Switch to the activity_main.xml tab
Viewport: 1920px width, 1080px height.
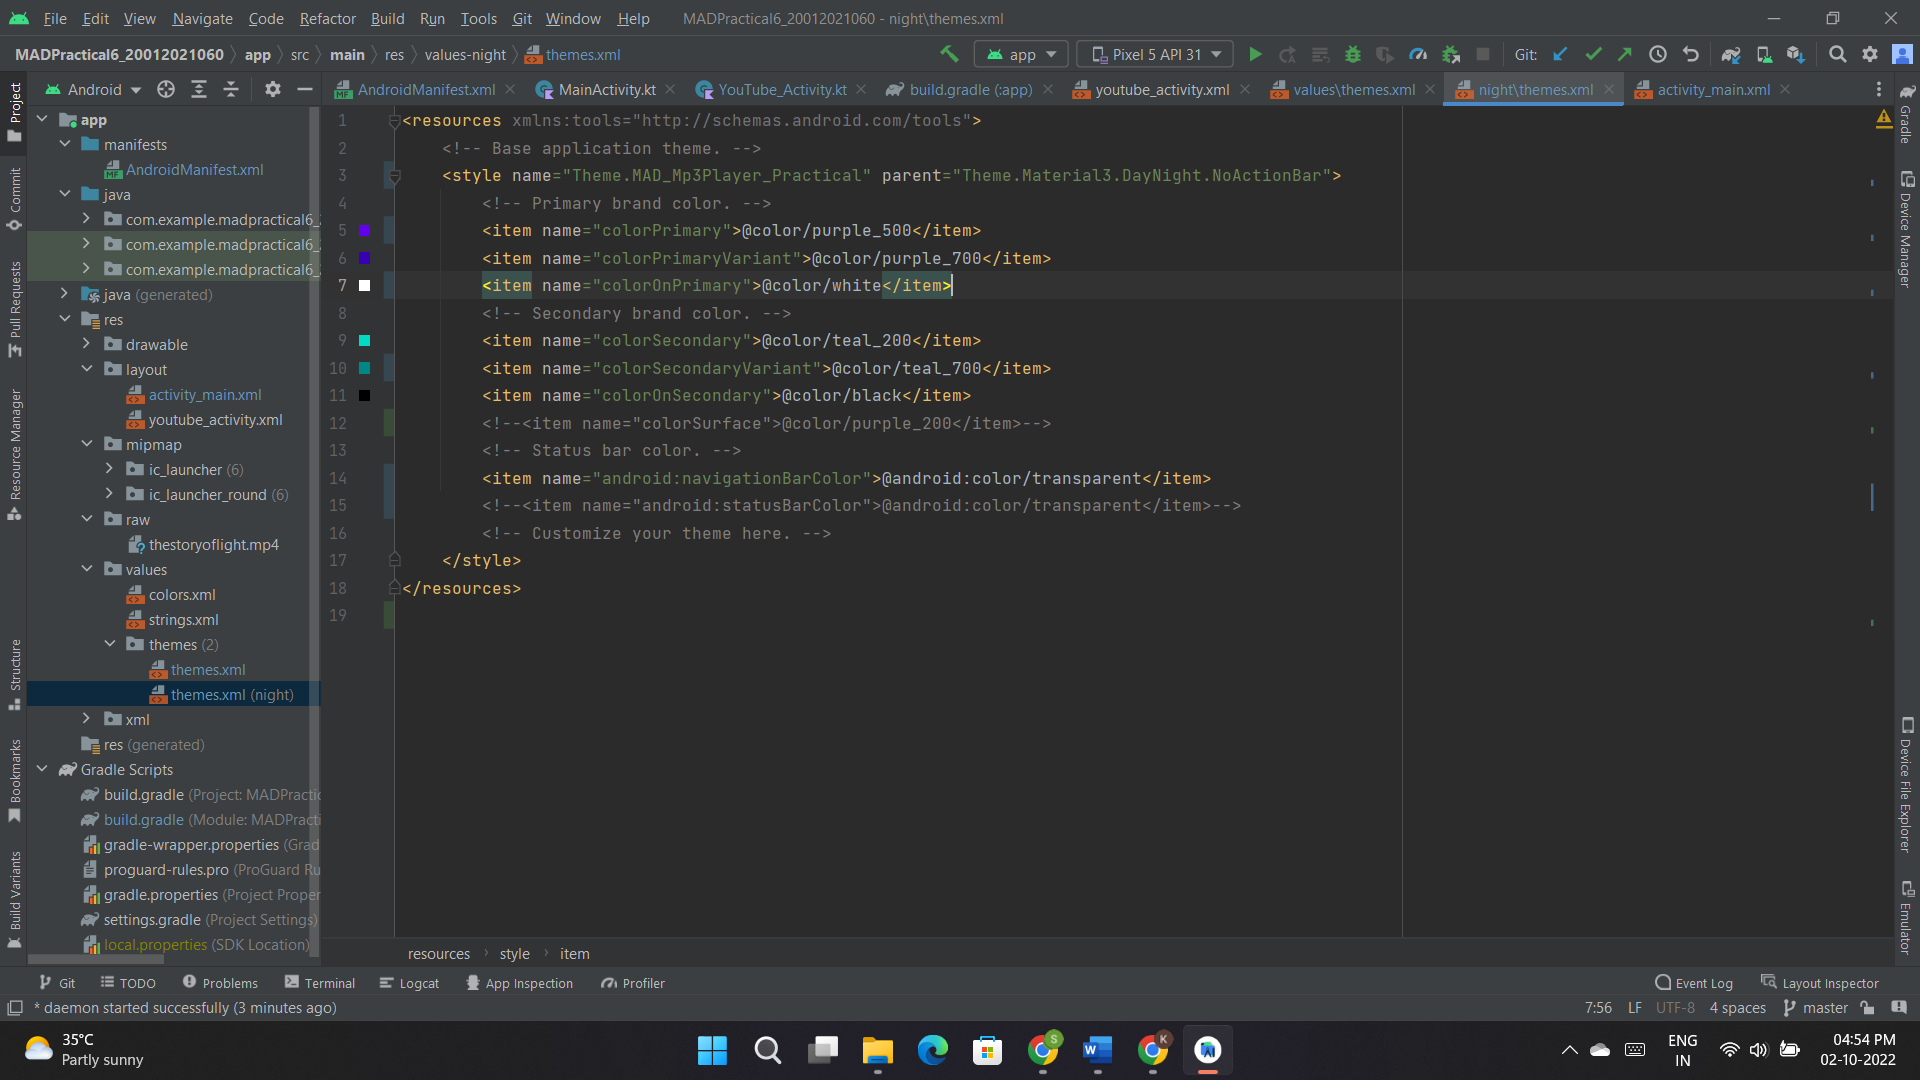click(1712, 89)
